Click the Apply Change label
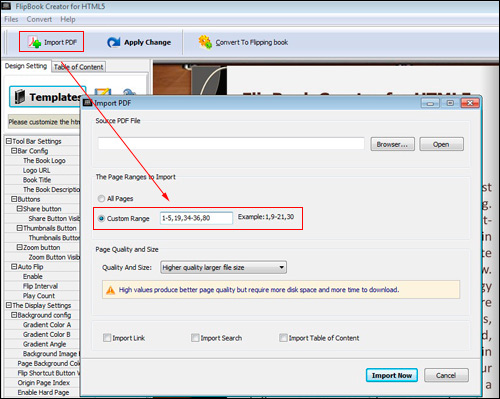 tap(147, 42)
